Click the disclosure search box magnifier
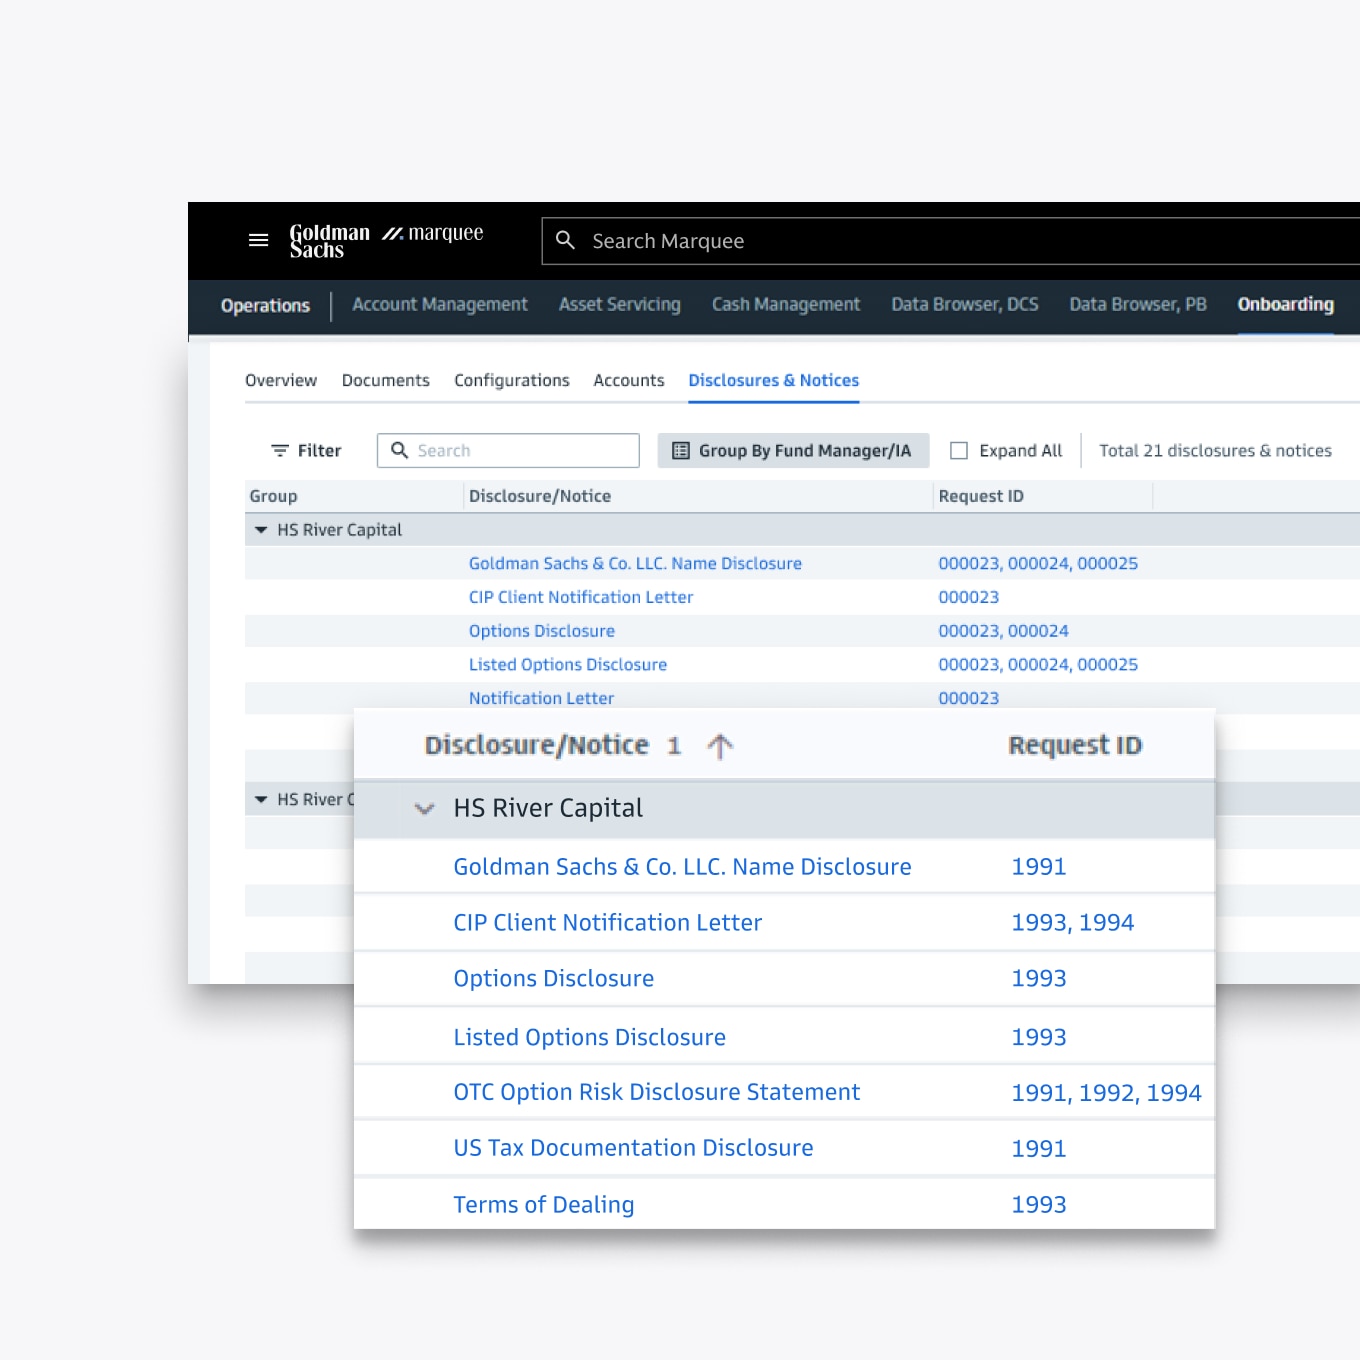Screen dimensions: 1360x1360 (399, 450)
